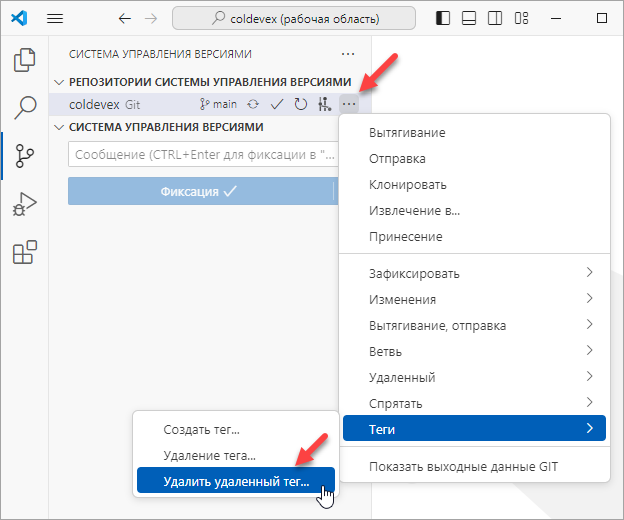This screenshot has height=520, width=624.
Task: Open the Extensions view icon
Action: click(24, 252)
